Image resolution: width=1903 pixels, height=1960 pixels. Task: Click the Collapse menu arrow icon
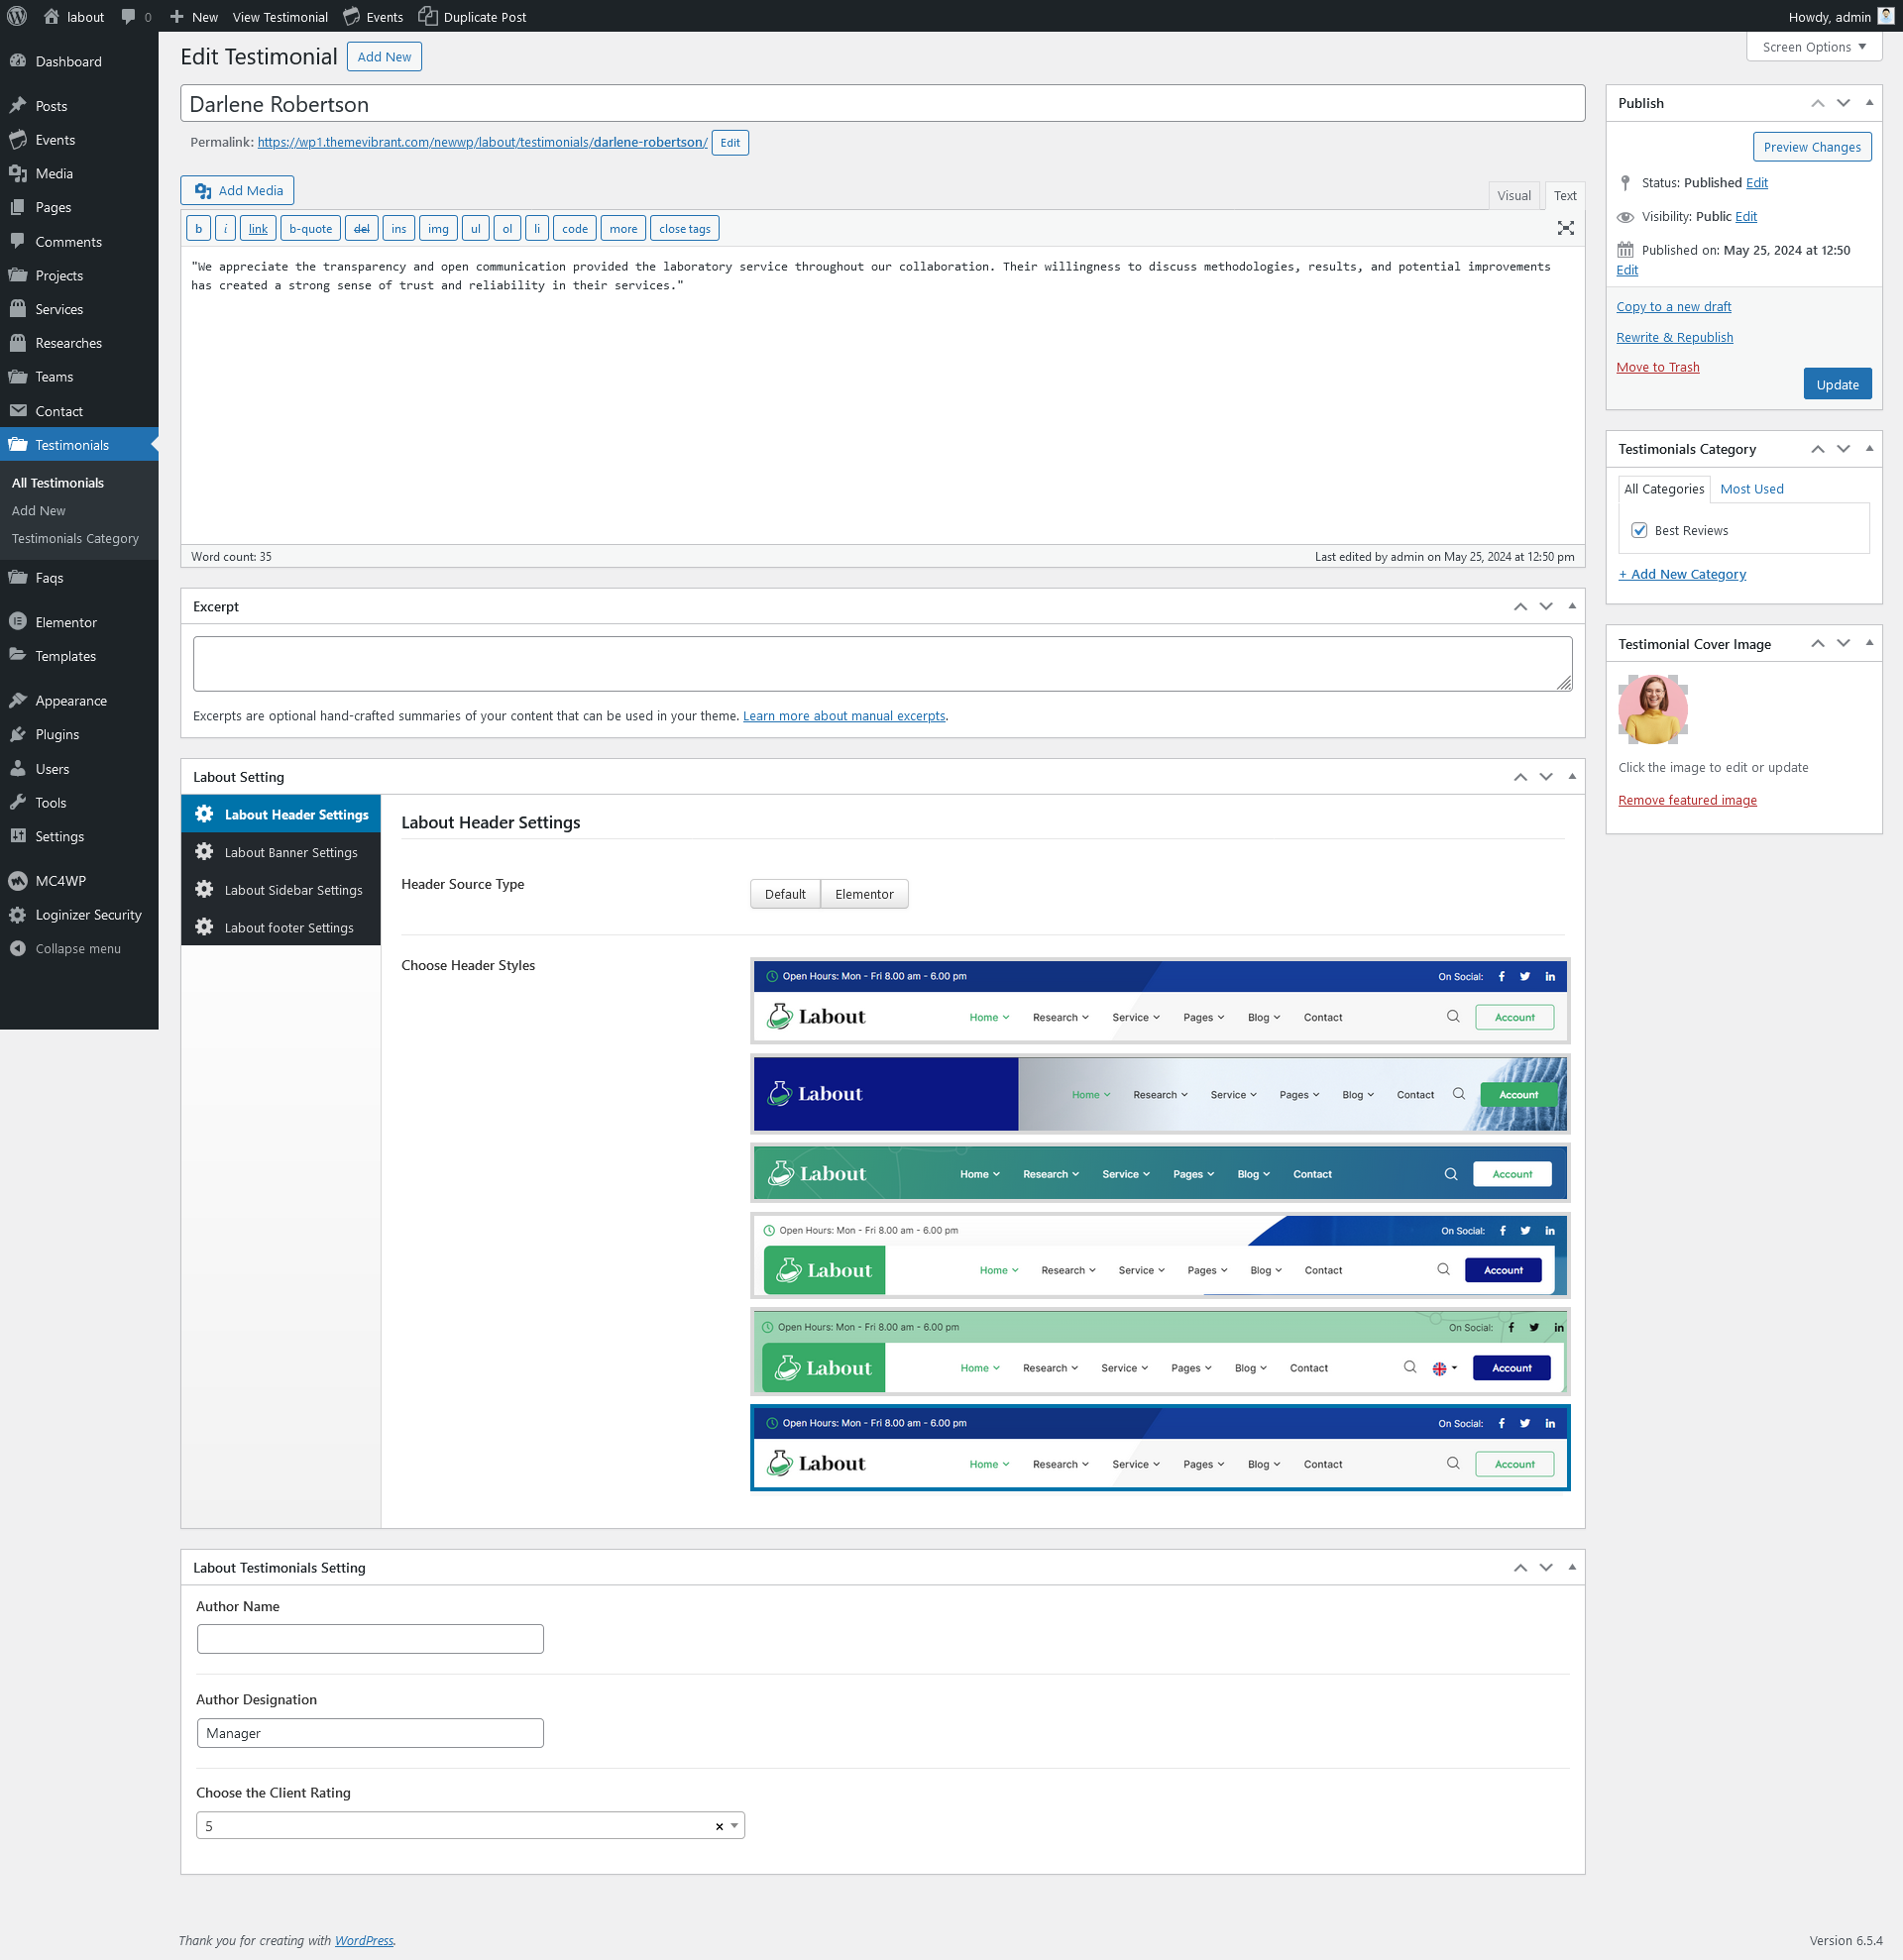(x=18, y=948)
